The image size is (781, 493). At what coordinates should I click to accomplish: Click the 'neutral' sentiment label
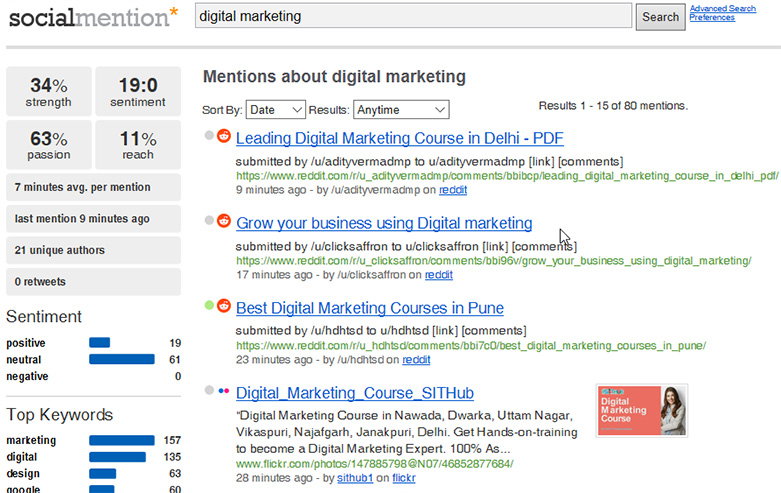[x=23, y=360]
